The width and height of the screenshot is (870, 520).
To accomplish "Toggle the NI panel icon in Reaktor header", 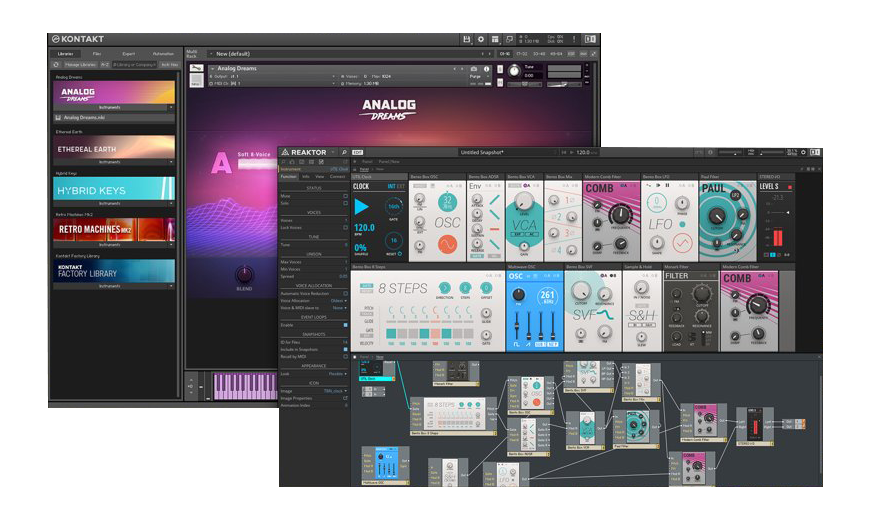I will point(815,152).
